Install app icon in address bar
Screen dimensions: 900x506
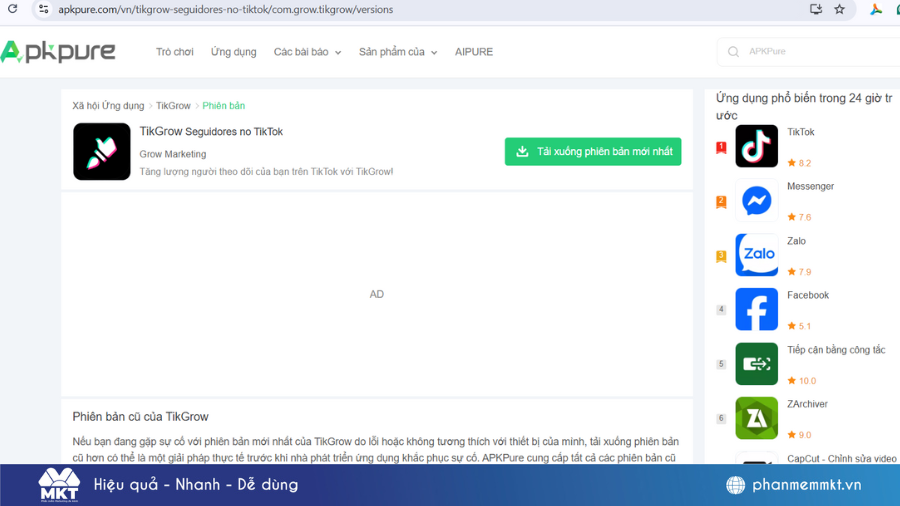click(x=816, y=9)
